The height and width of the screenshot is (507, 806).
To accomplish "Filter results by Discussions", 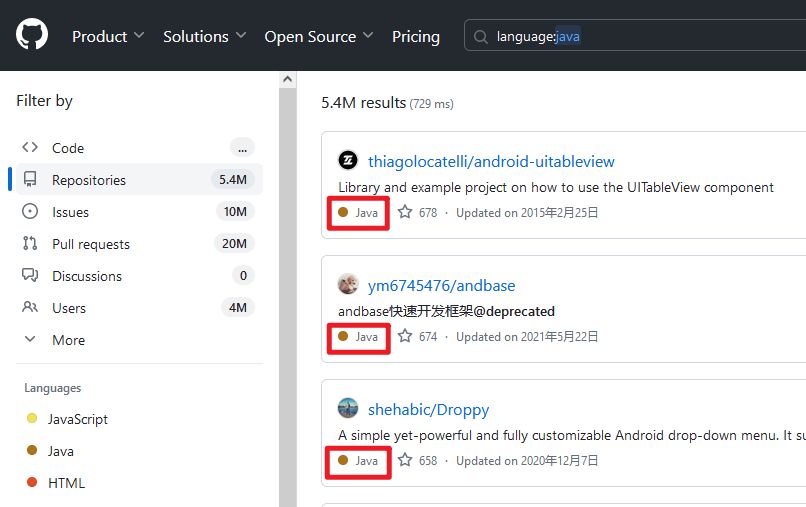I will pos(139,276).
